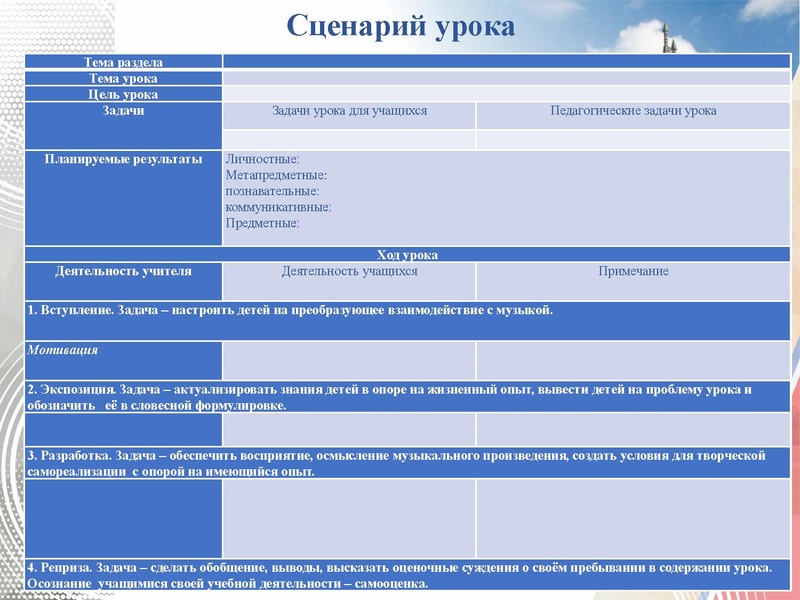Select the Цель урока cell
Viewport: 800px width, 600px height.
(x=124, y=95)
